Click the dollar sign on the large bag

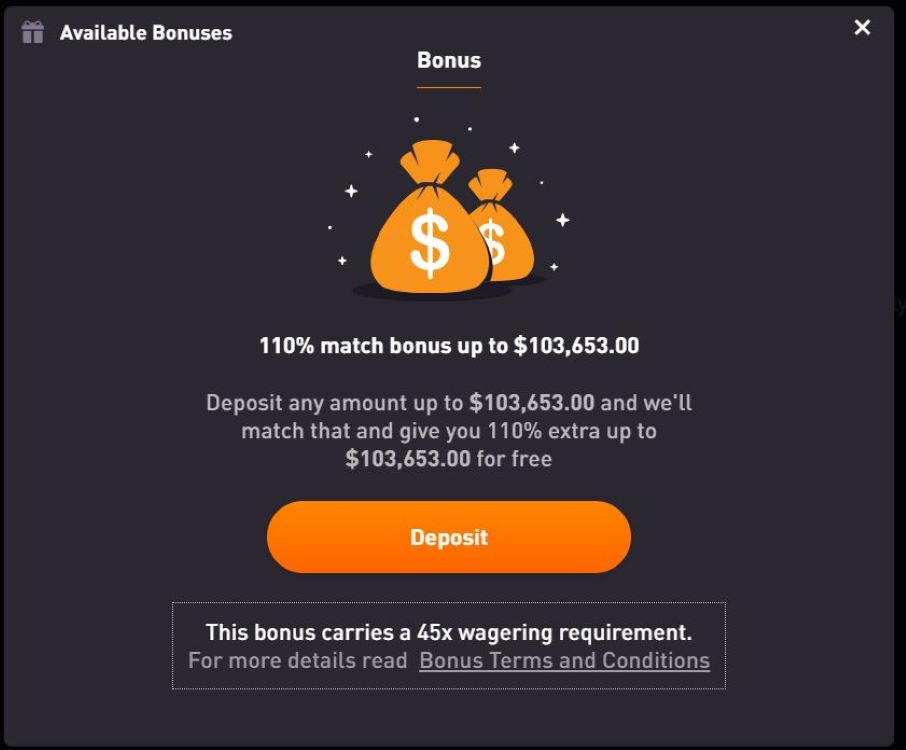click(x=430, y=245)
